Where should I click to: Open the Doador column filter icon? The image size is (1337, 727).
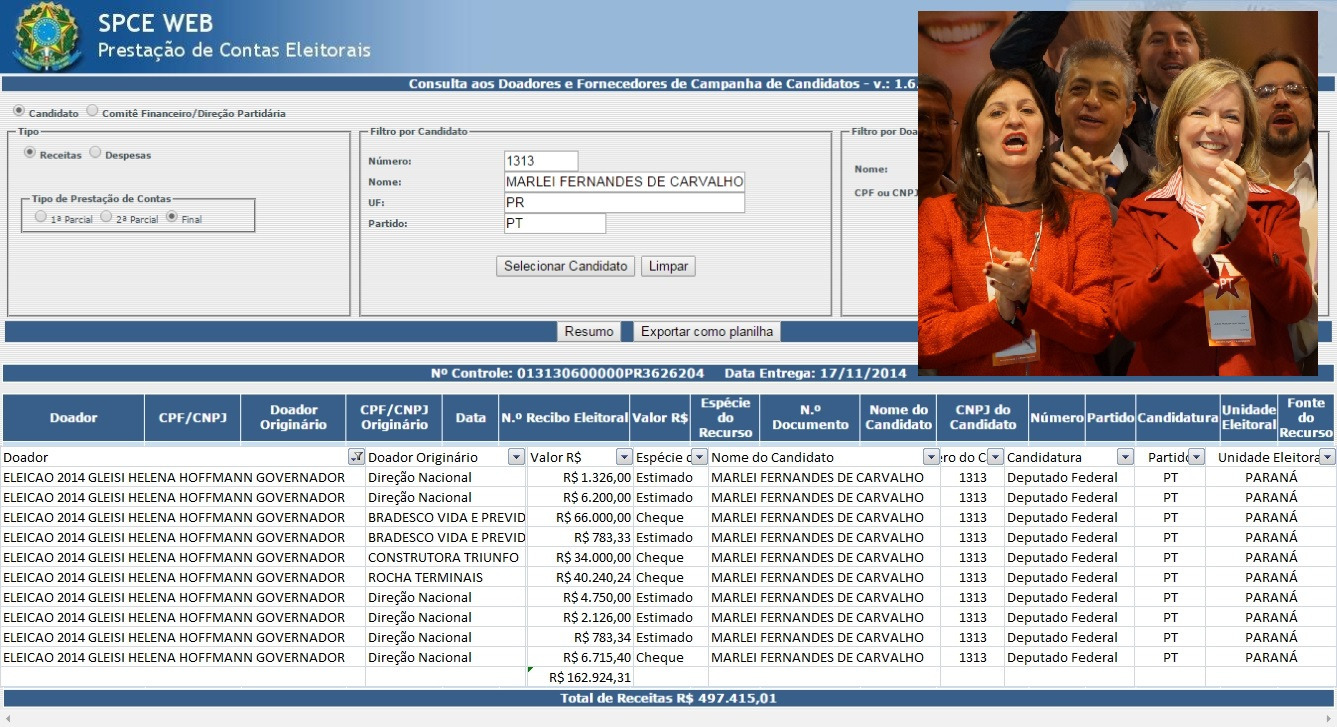pos(356,457)
